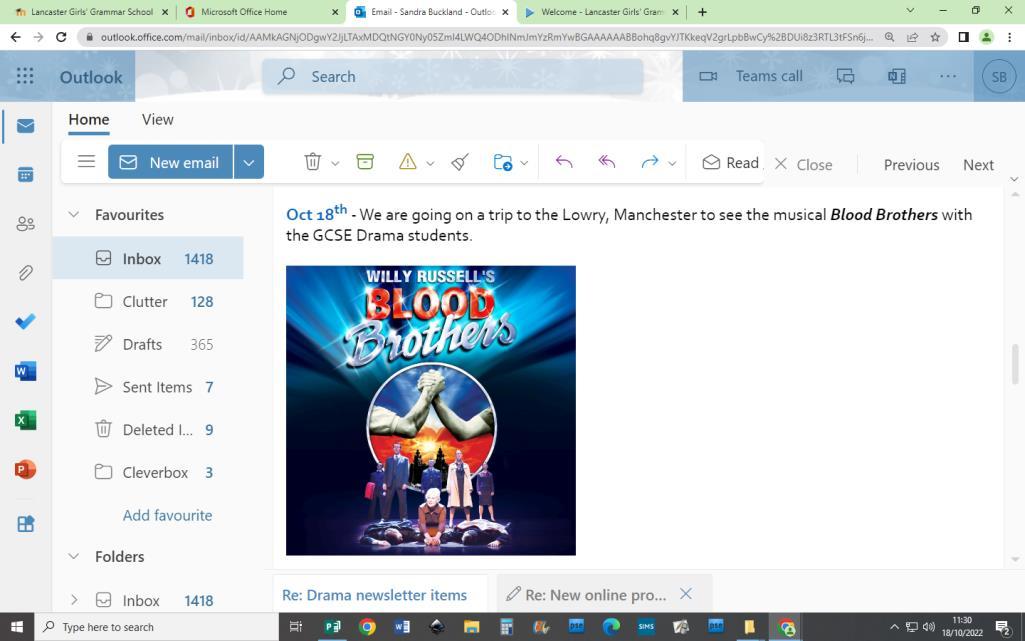
Task: Bookmark page with star icon
Action: (935, 37)
